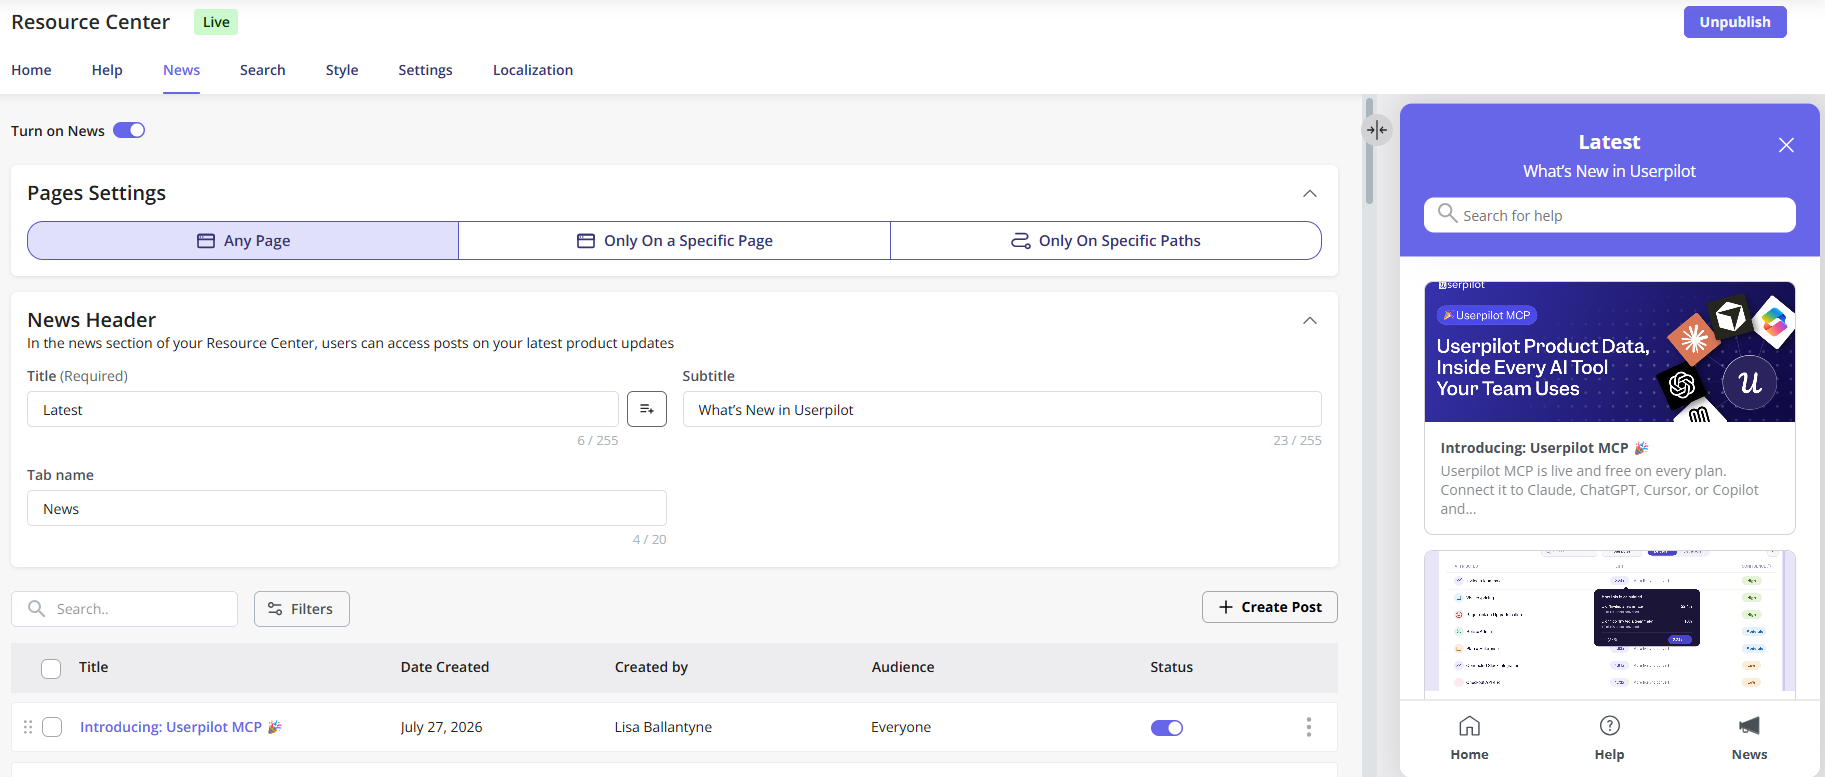Click the Create Post button
The image size is (1825, 777).
[1269, 607]
